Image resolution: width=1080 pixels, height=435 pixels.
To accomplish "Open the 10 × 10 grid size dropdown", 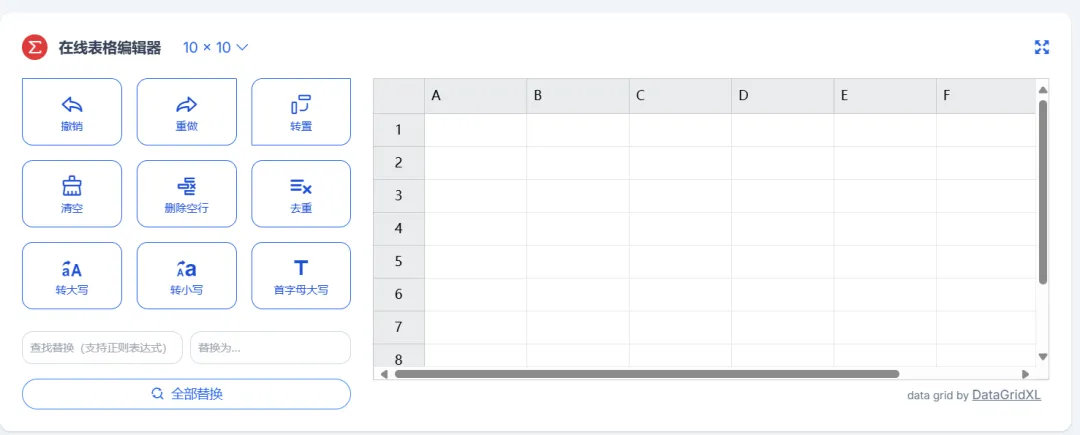I will 215,47.
